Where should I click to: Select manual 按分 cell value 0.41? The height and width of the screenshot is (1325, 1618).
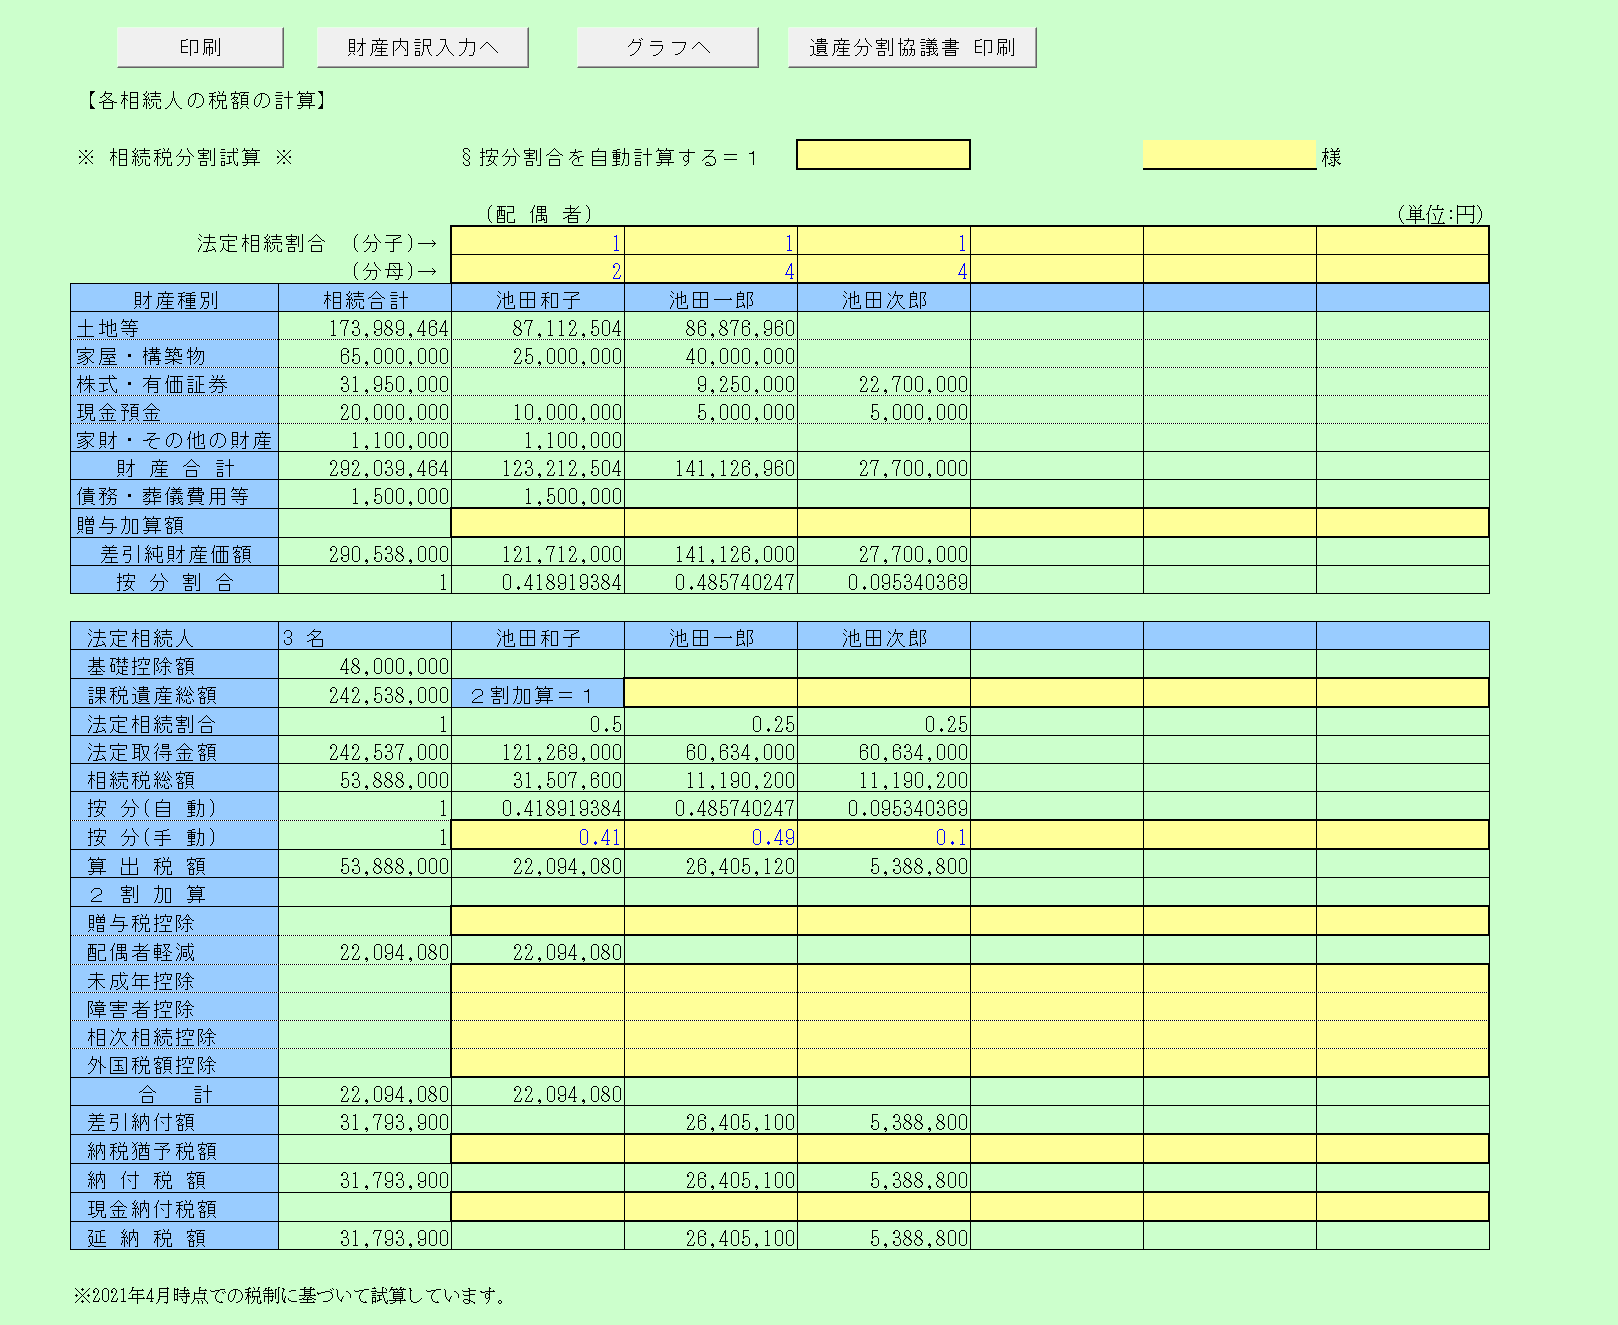[x=538, y=836]
